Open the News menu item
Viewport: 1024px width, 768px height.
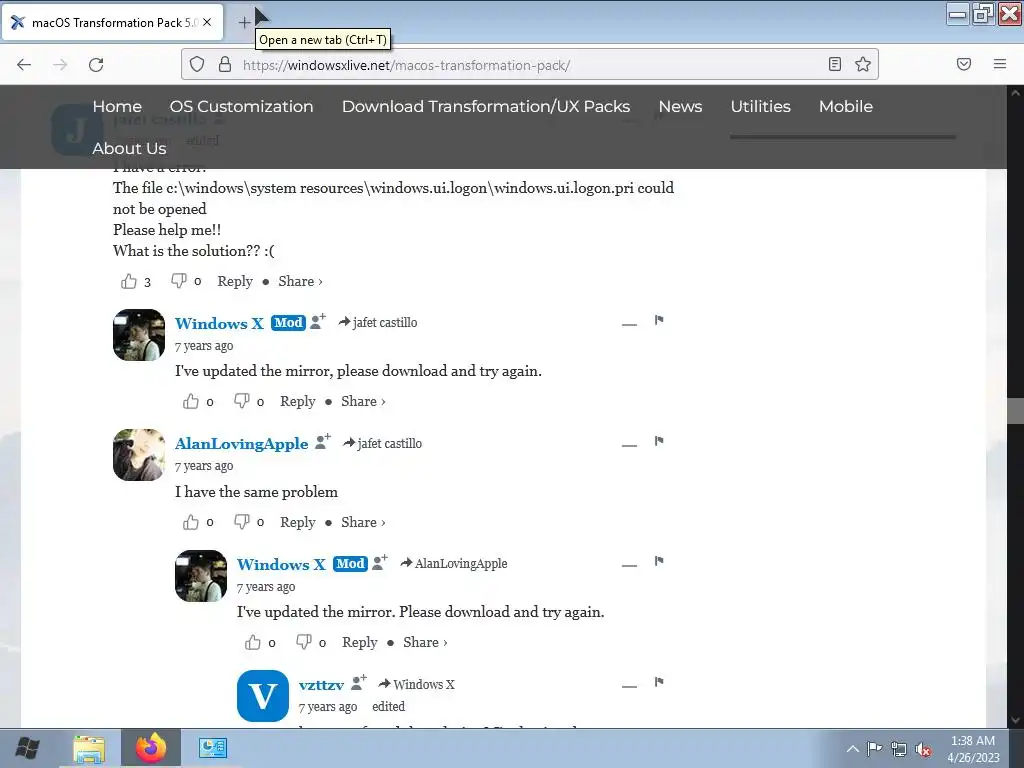coord(680,106)
